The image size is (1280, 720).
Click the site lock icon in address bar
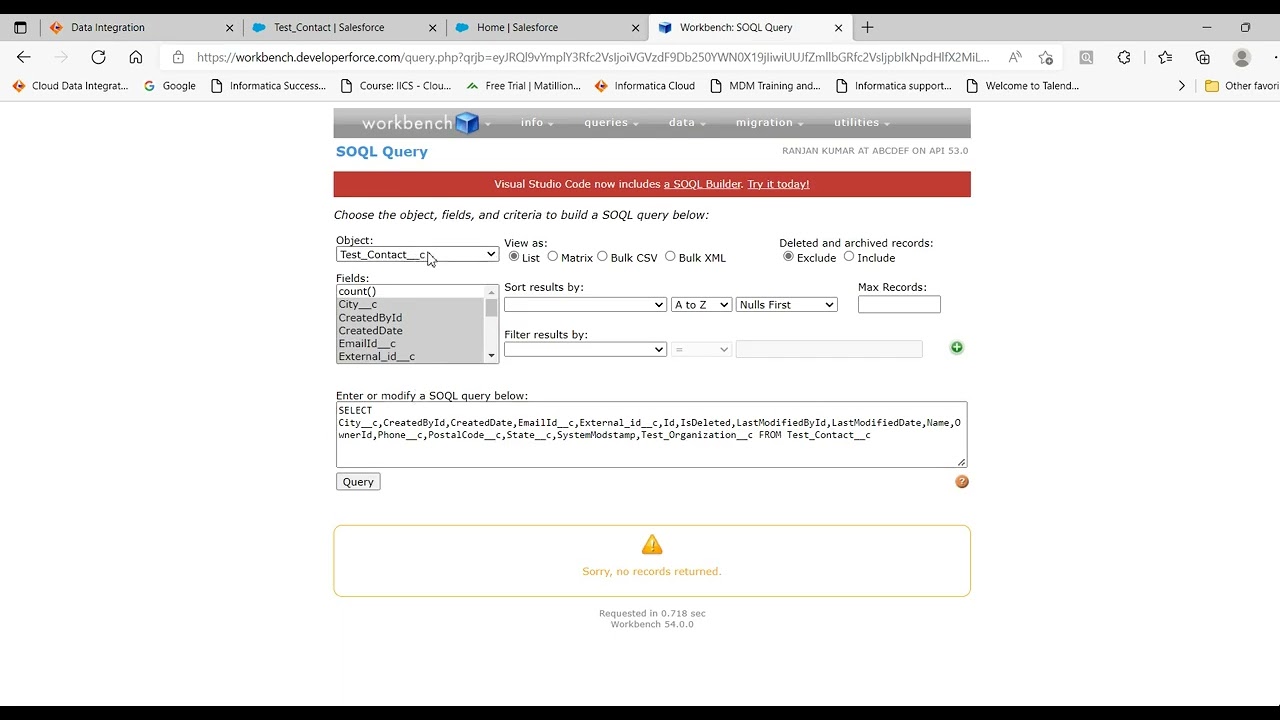pos(178,57)
